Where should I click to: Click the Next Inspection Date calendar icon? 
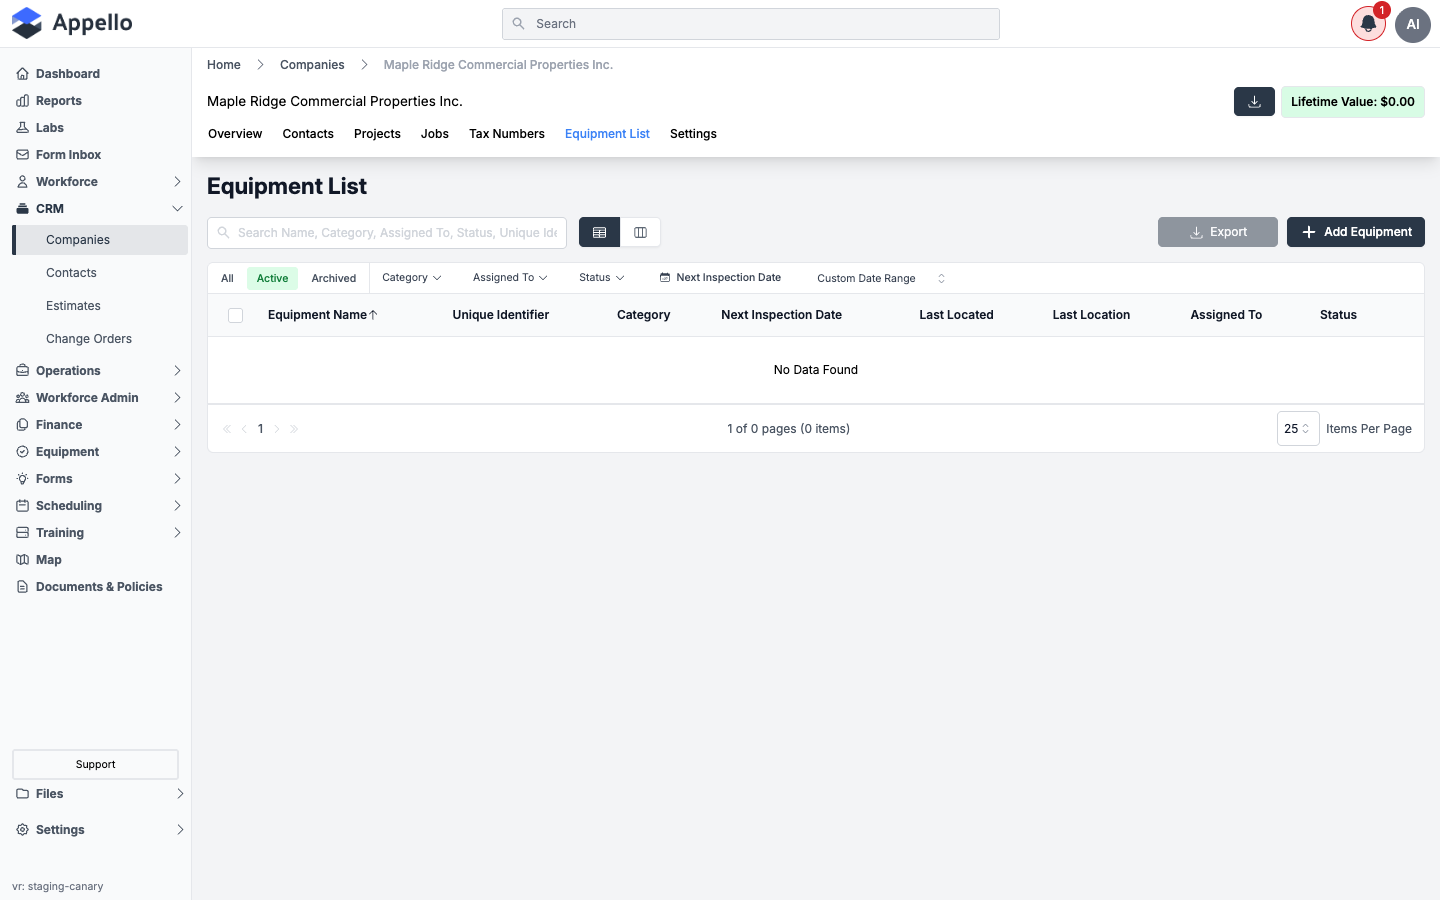point(665,278)
